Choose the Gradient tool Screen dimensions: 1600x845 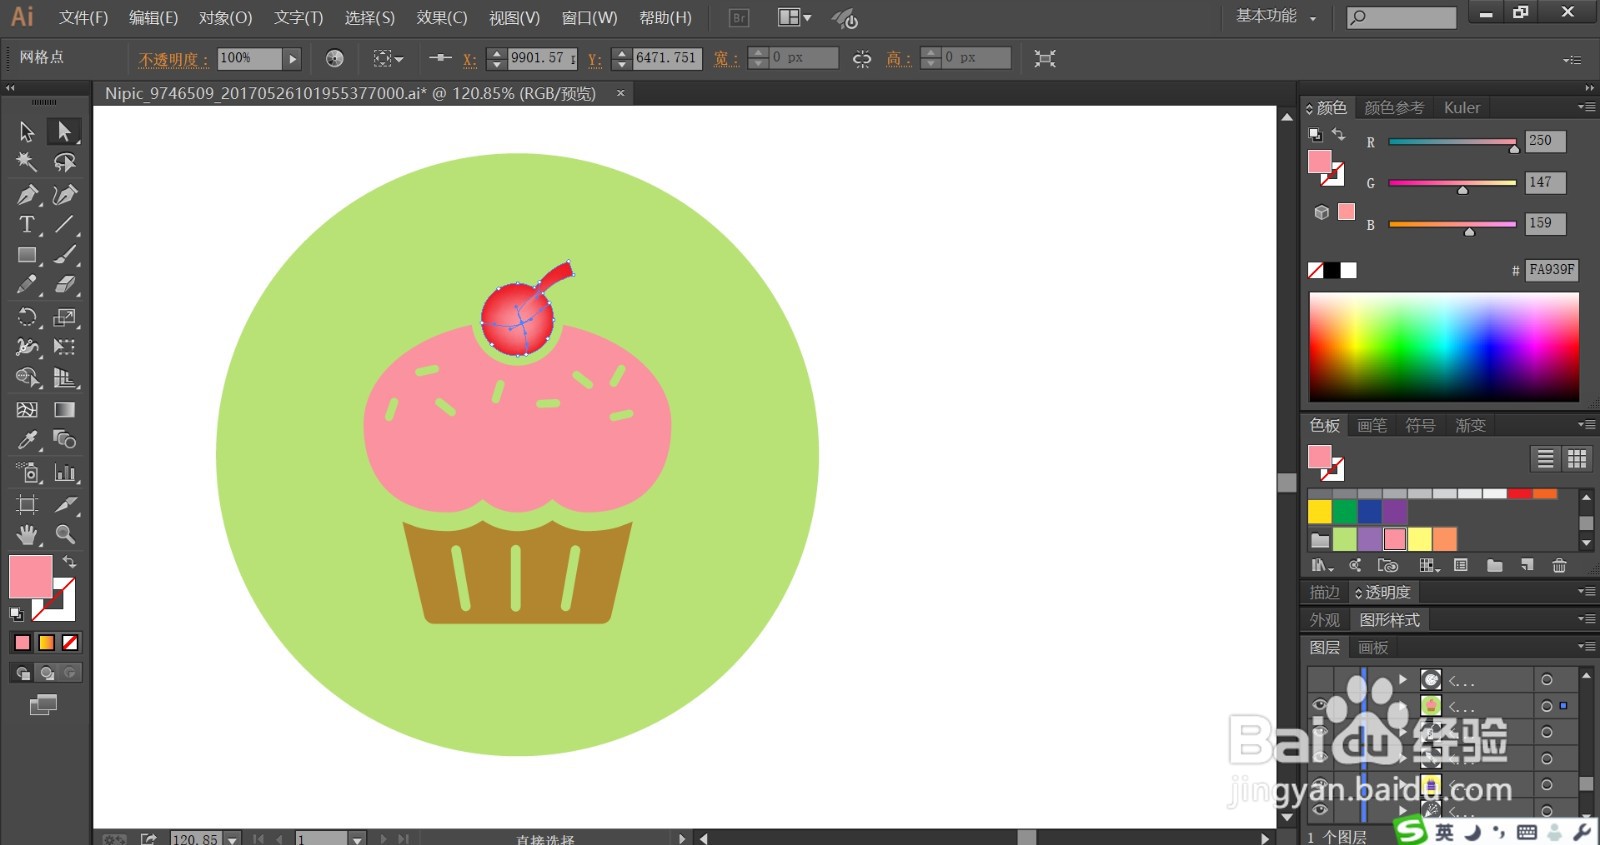pyautogui.click(x=64, y=410)
